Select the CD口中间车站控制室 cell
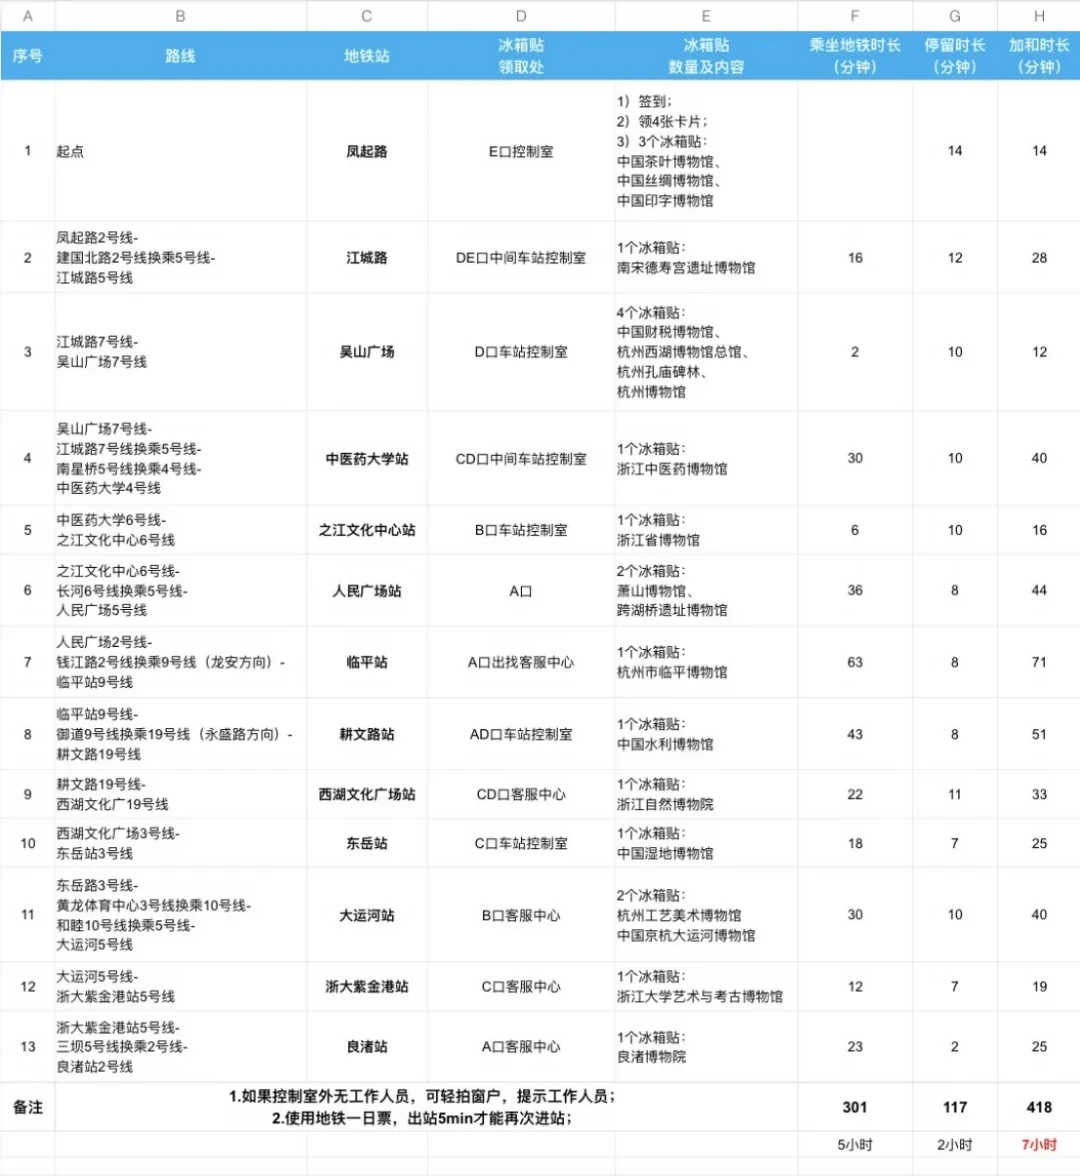This screenshot has width=1080, height=1176. pyautogui.click(x=521, y=458)
